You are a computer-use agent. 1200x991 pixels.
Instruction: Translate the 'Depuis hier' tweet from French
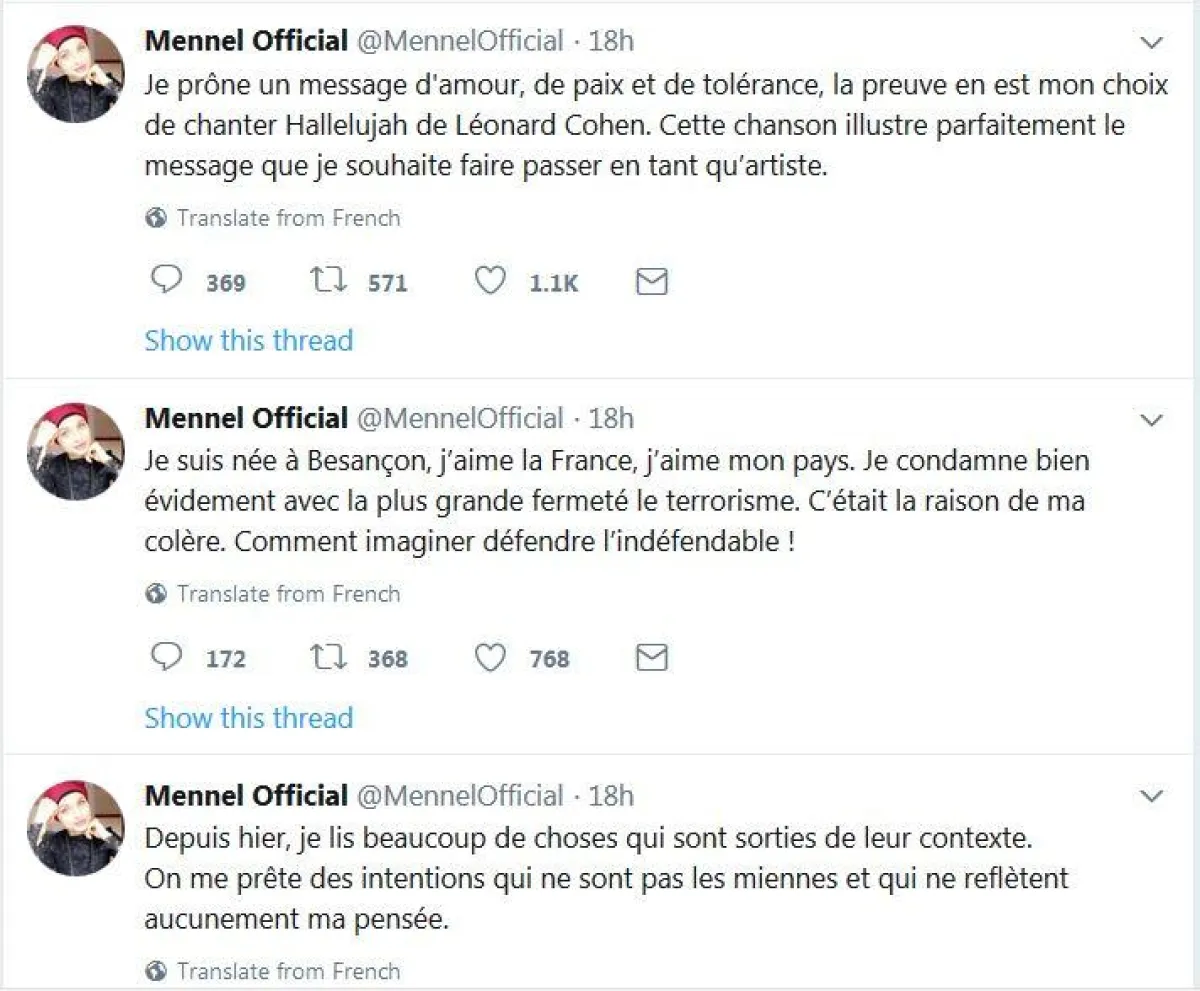288,971
